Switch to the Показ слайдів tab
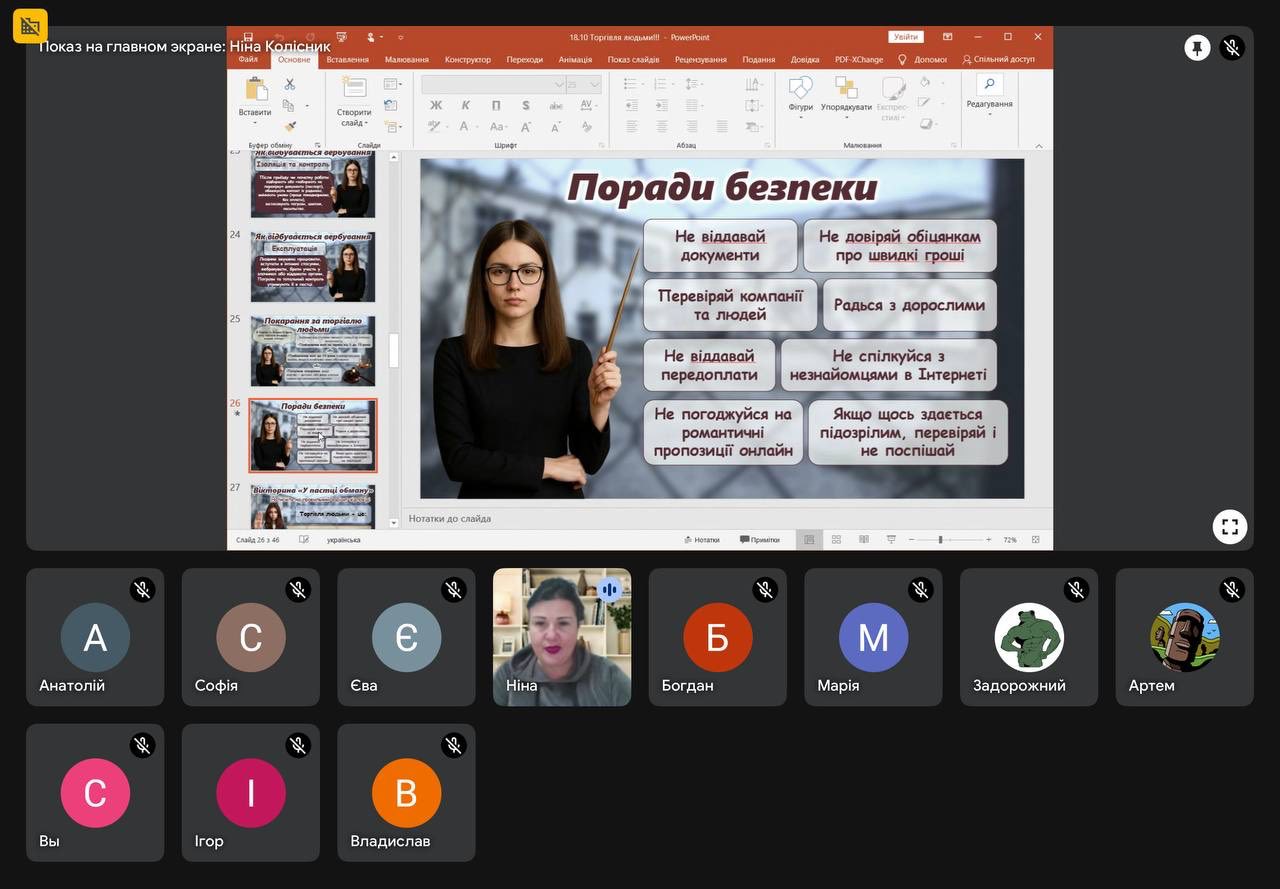The height and width of the screenshot is (889, 1280). coord(633,60)
